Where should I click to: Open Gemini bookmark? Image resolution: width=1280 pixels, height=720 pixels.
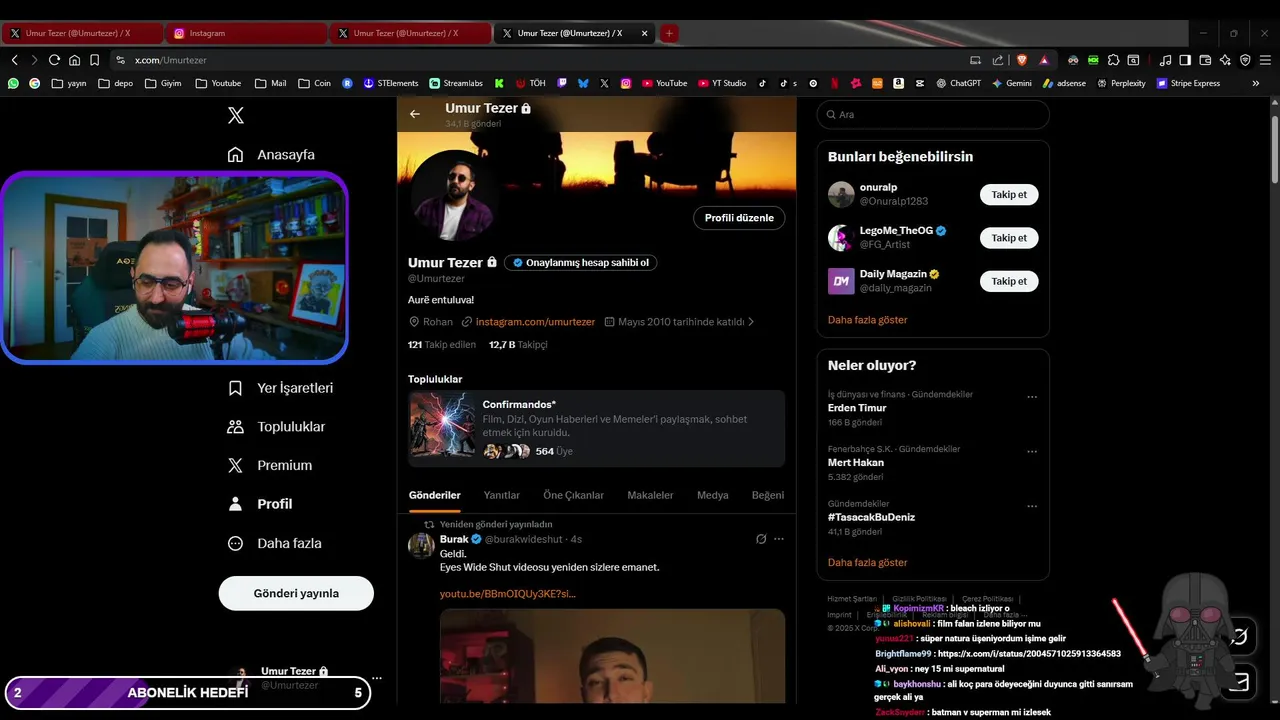click(x=1012, y=83)
